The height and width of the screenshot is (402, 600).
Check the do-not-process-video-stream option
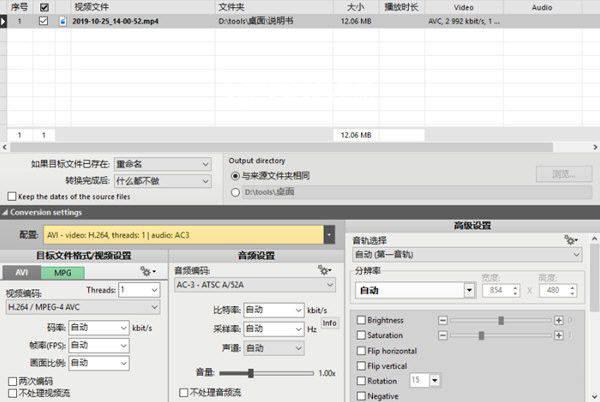12,393
